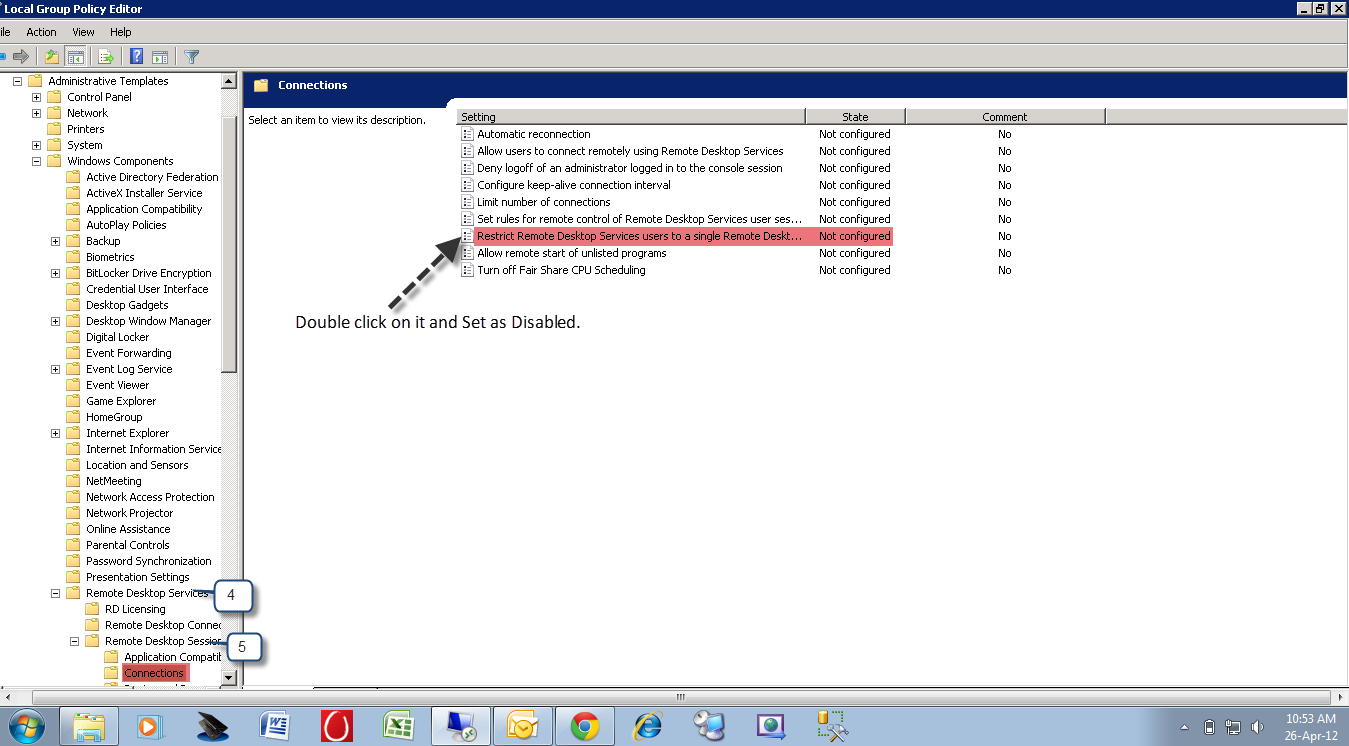The height and width of the screenshot is (746, 1349).
Task: Expand the Backup folder node
Action: pos(55,241)
